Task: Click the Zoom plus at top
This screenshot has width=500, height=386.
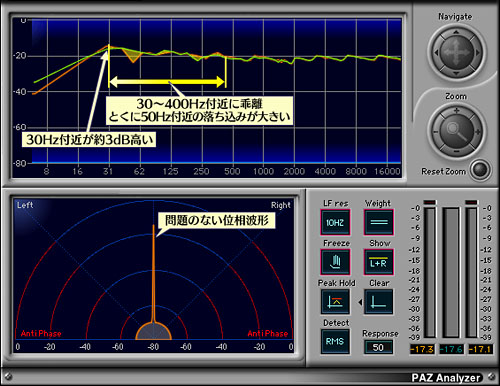Action: click(456, 111)
